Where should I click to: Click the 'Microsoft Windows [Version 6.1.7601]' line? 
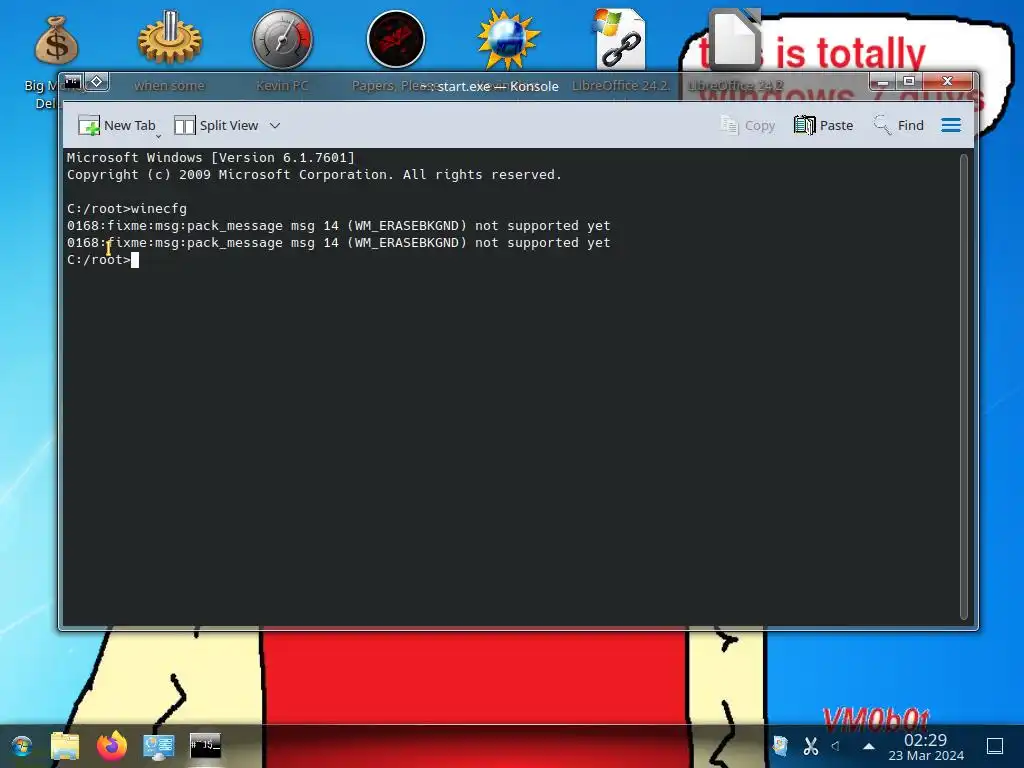[x=210, y=157]
